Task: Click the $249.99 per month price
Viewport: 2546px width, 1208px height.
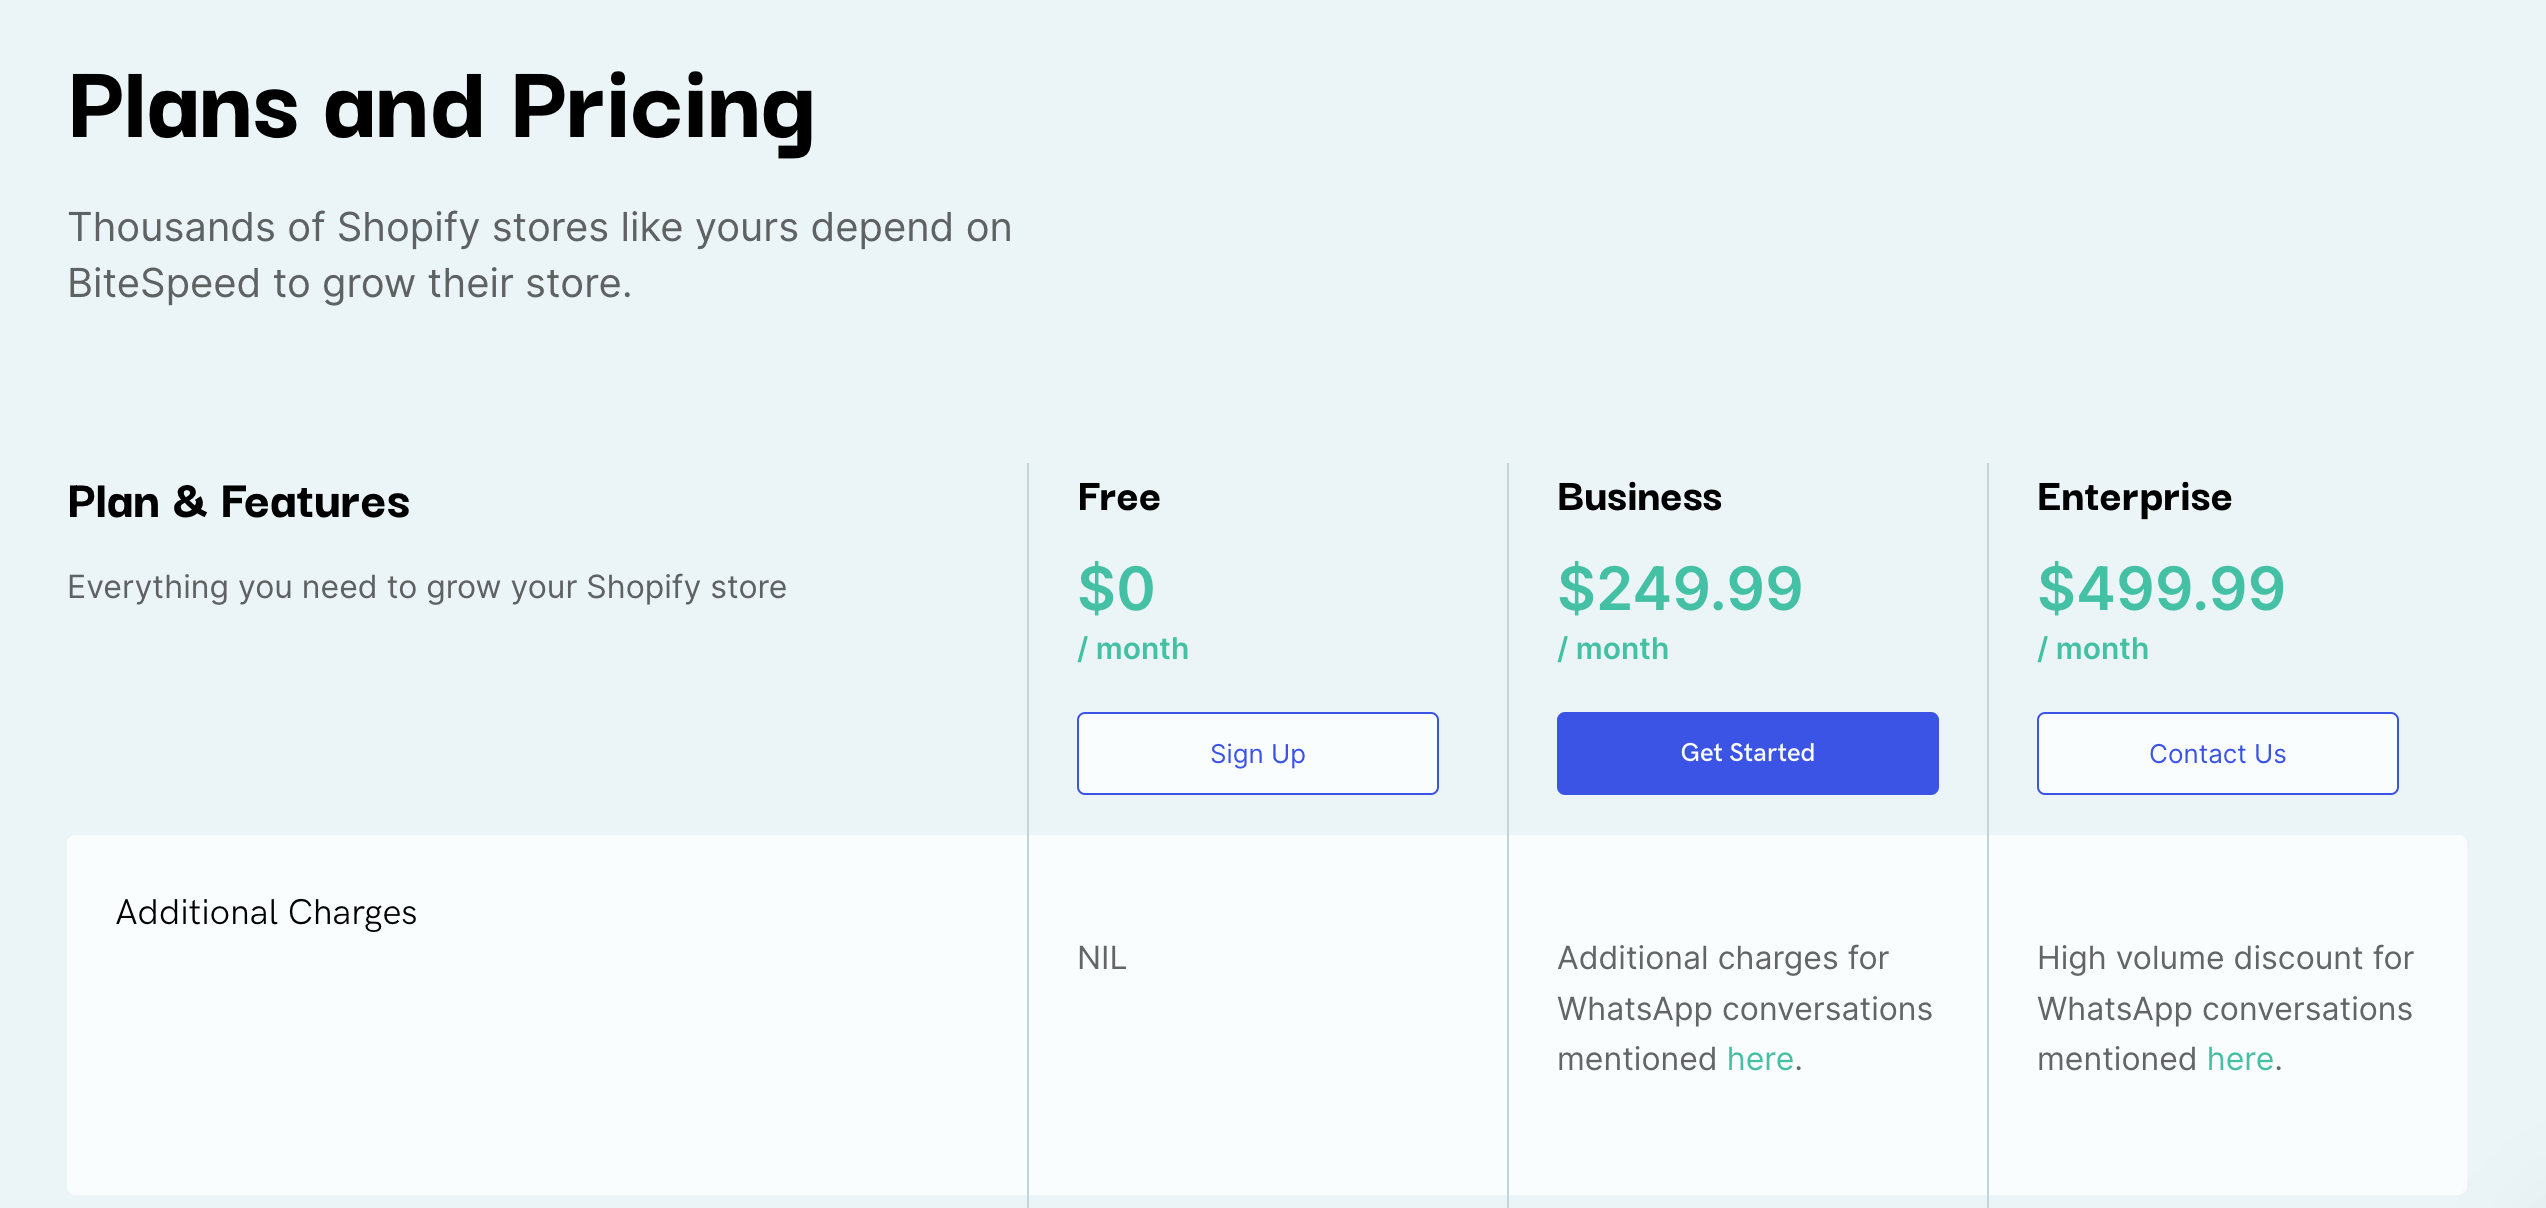Action: [x=1680, y=589]
